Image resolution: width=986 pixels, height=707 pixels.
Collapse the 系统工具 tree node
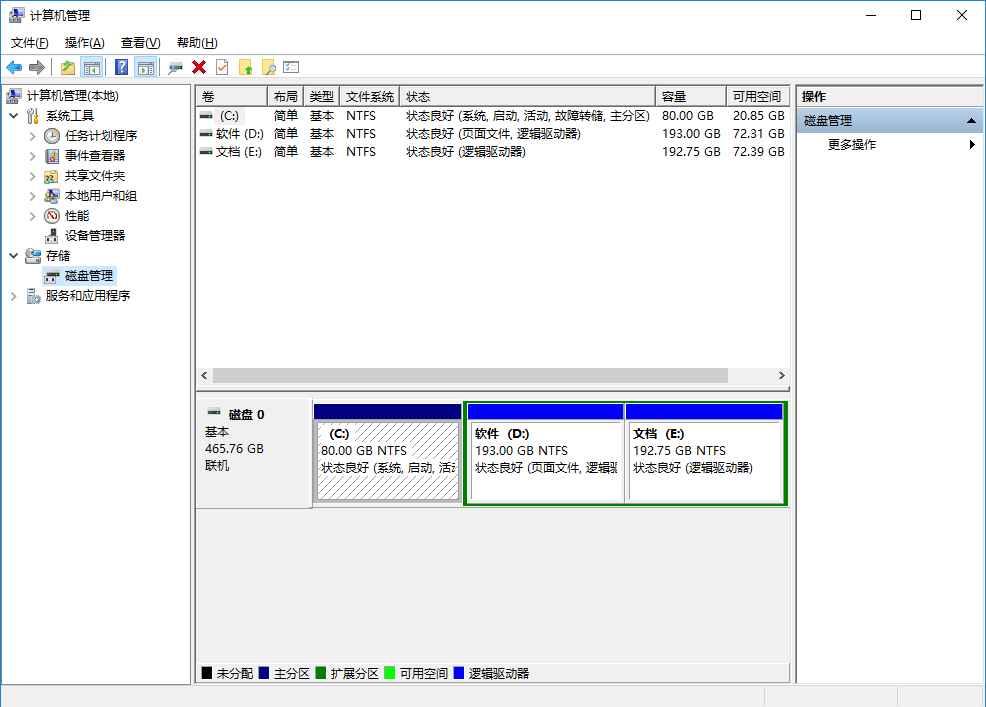coord(14,116)
